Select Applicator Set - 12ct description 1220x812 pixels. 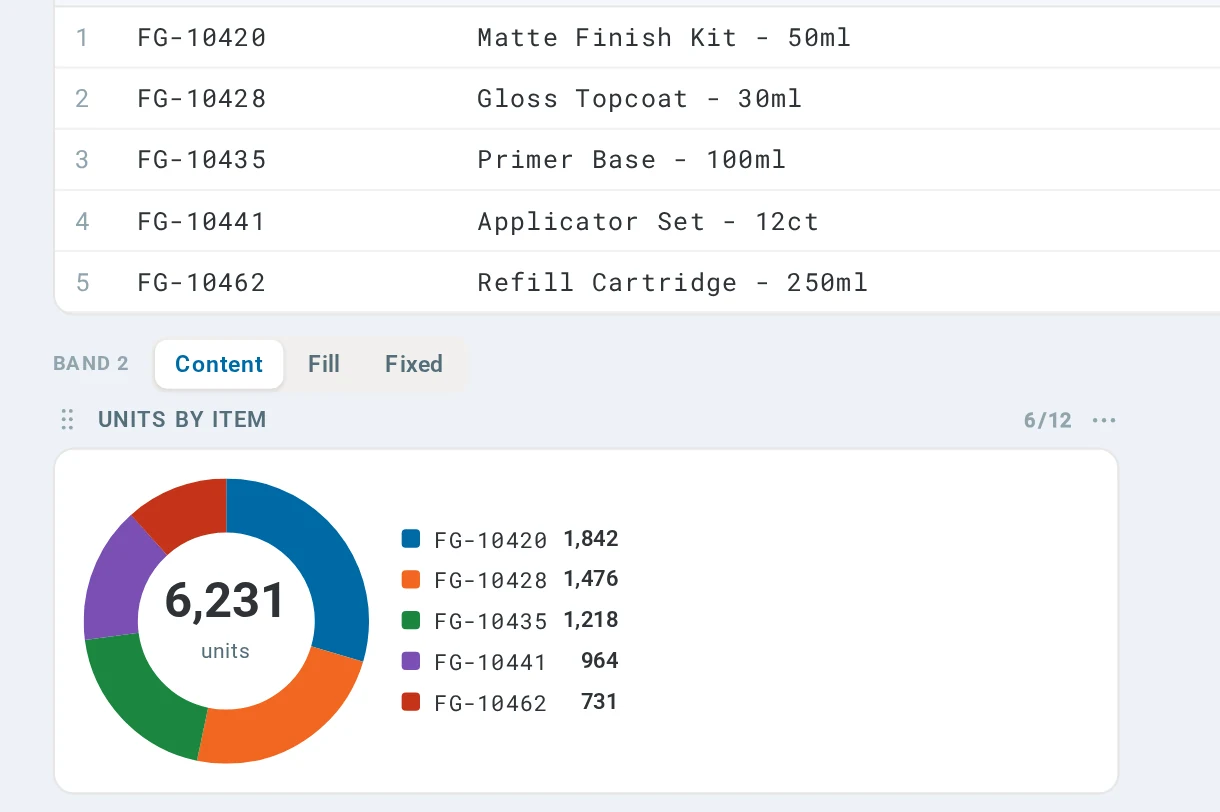[648, 221]
